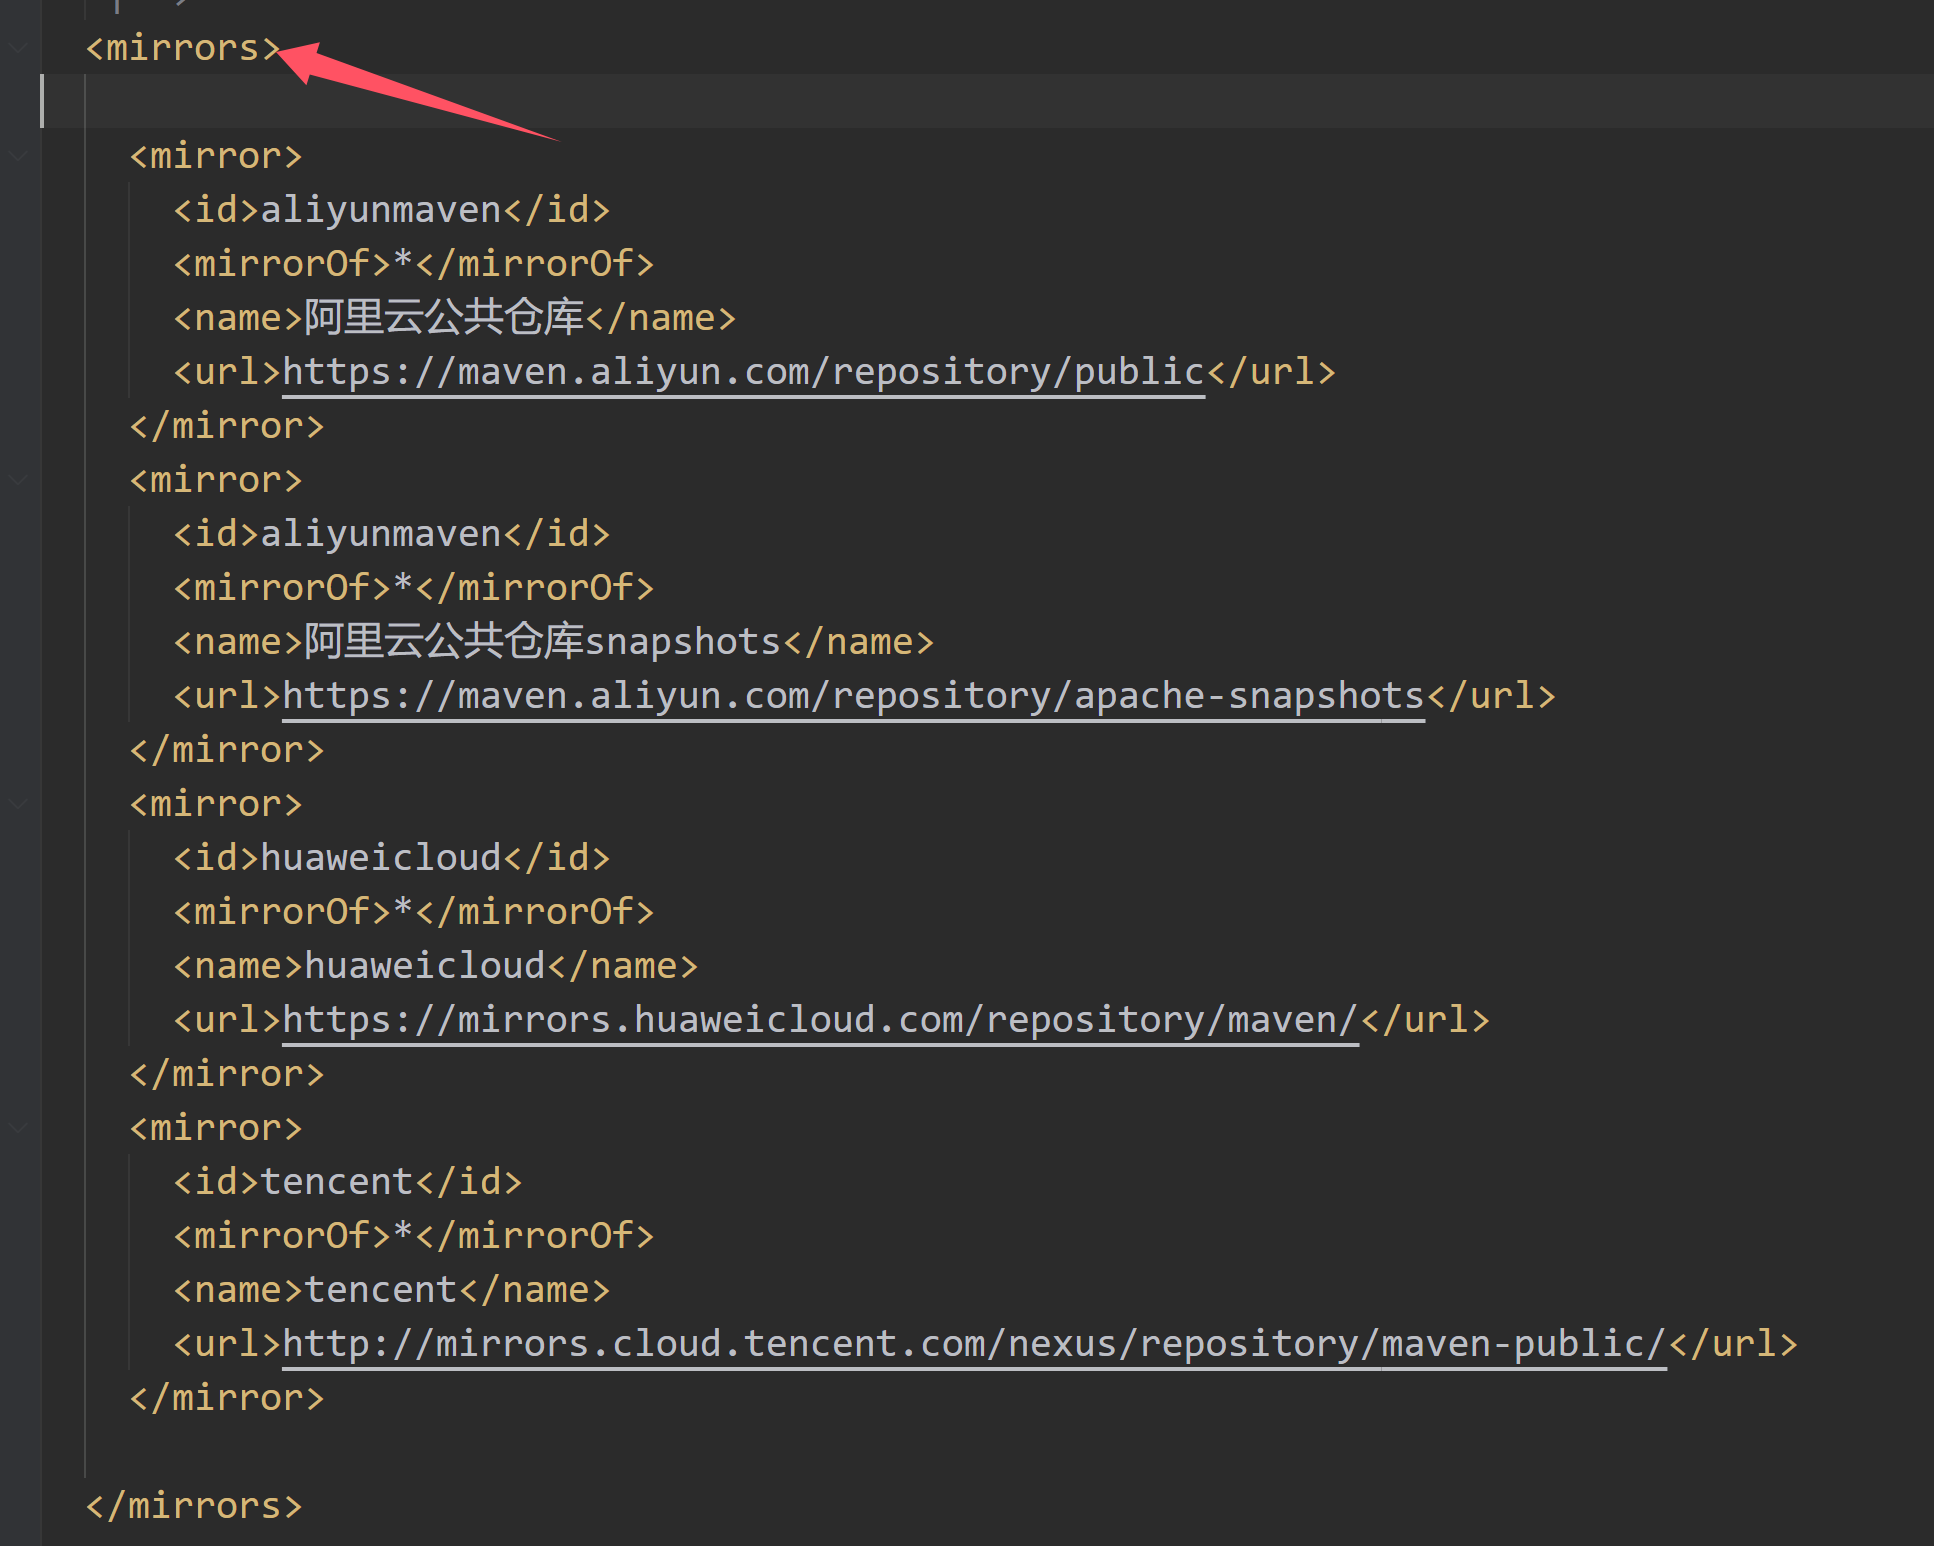Open the maven.aliyun.com/repository/public URL
Image resolution: width=1934 pixels, height=1546 pixels.
pos(744,372)
